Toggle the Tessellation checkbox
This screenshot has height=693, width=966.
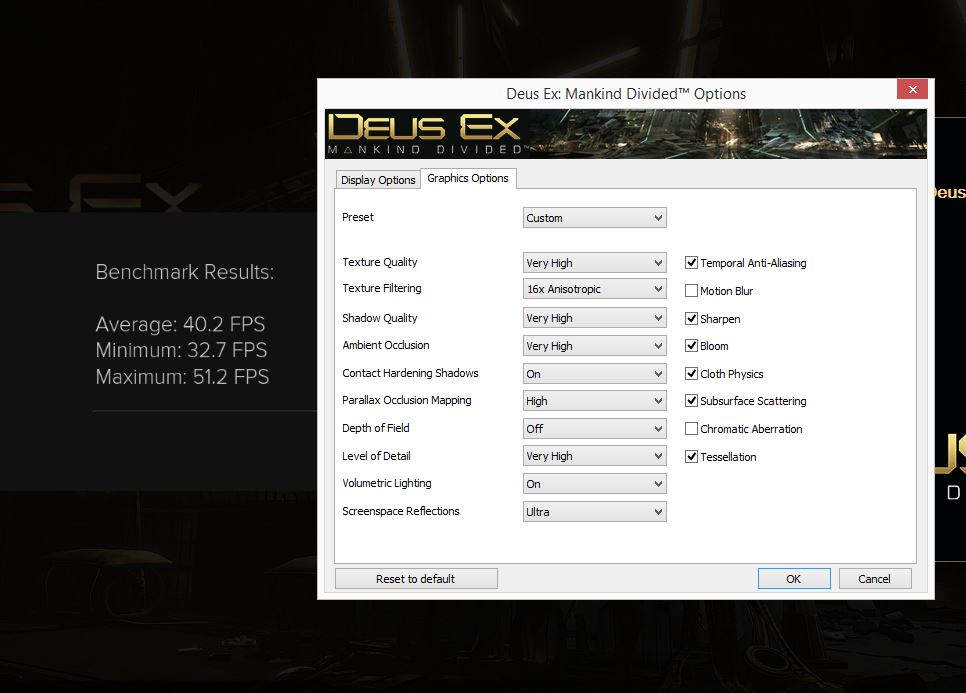[691, 456]
